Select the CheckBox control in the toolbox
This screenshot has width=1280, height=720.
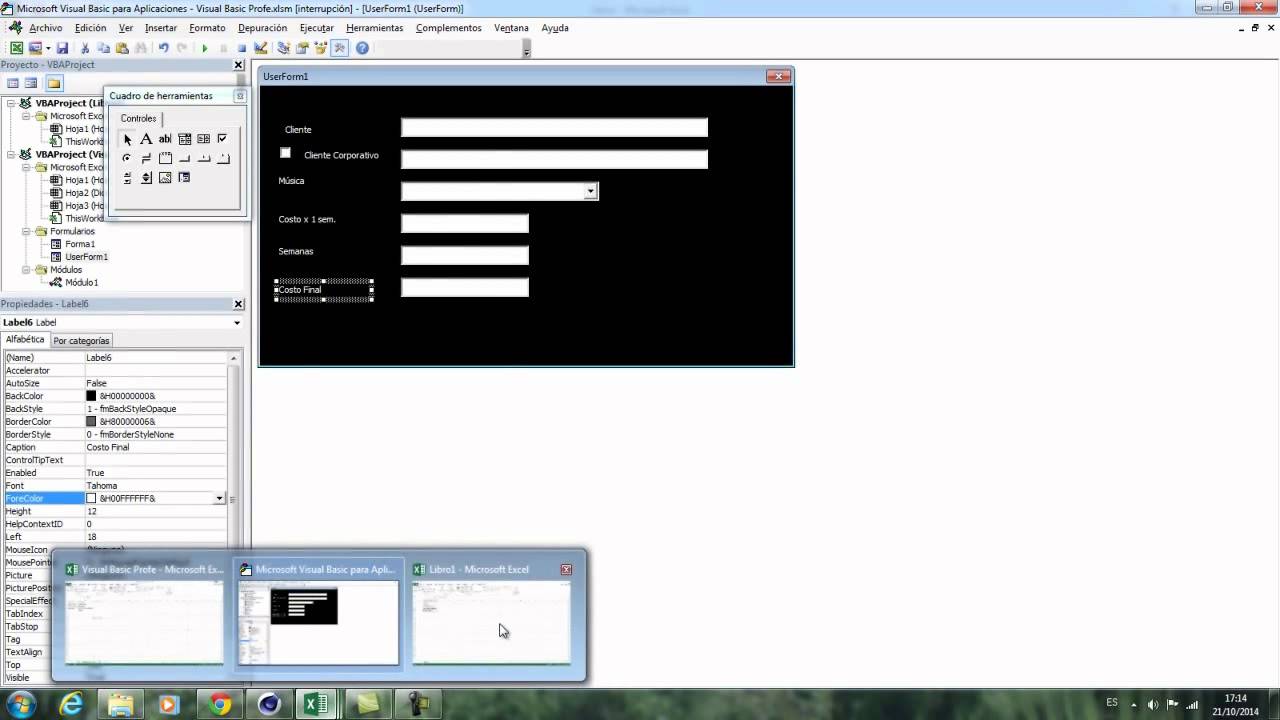(x=222, y=139)
